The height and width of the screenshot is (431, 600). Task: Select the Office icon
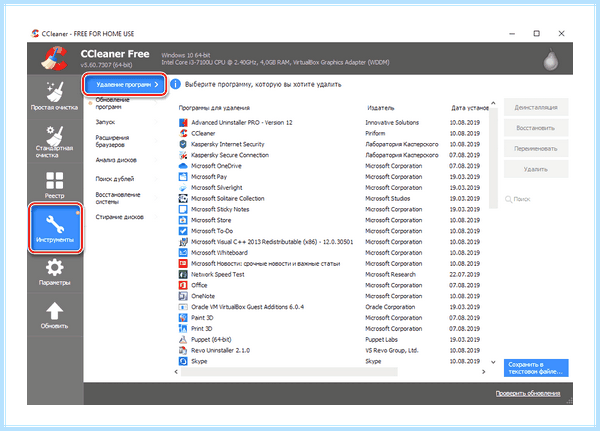pos(183,285)
